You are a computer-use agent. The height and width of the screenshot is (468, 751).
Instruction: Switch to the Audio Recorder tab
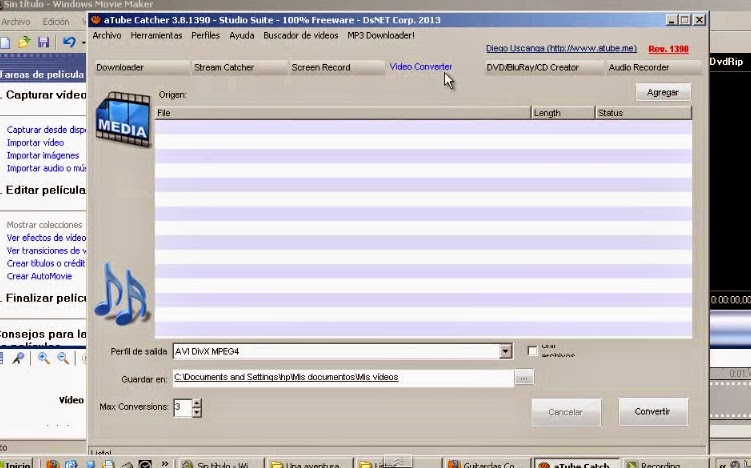(654, 68)
